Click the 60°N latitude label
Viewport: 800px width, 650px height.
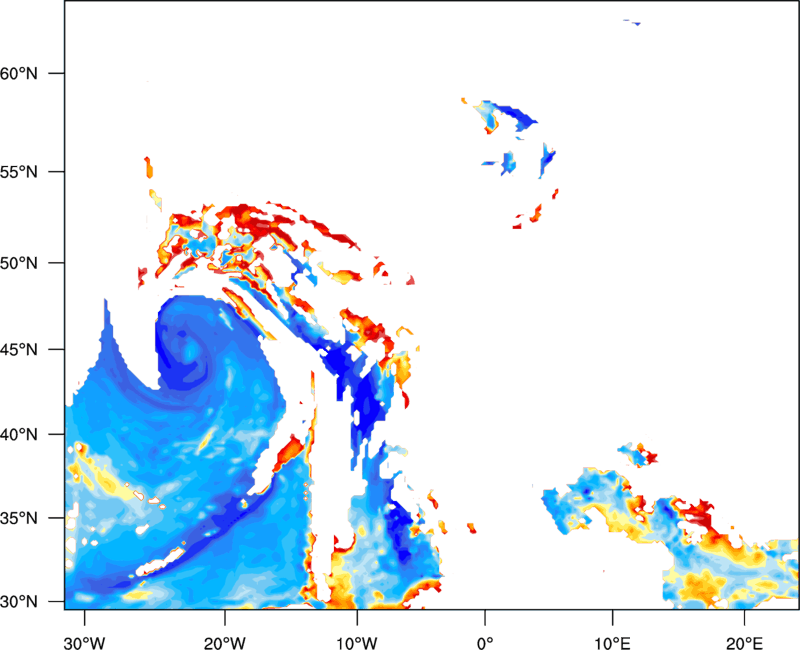pyautogui.click(x=19, y=73)
